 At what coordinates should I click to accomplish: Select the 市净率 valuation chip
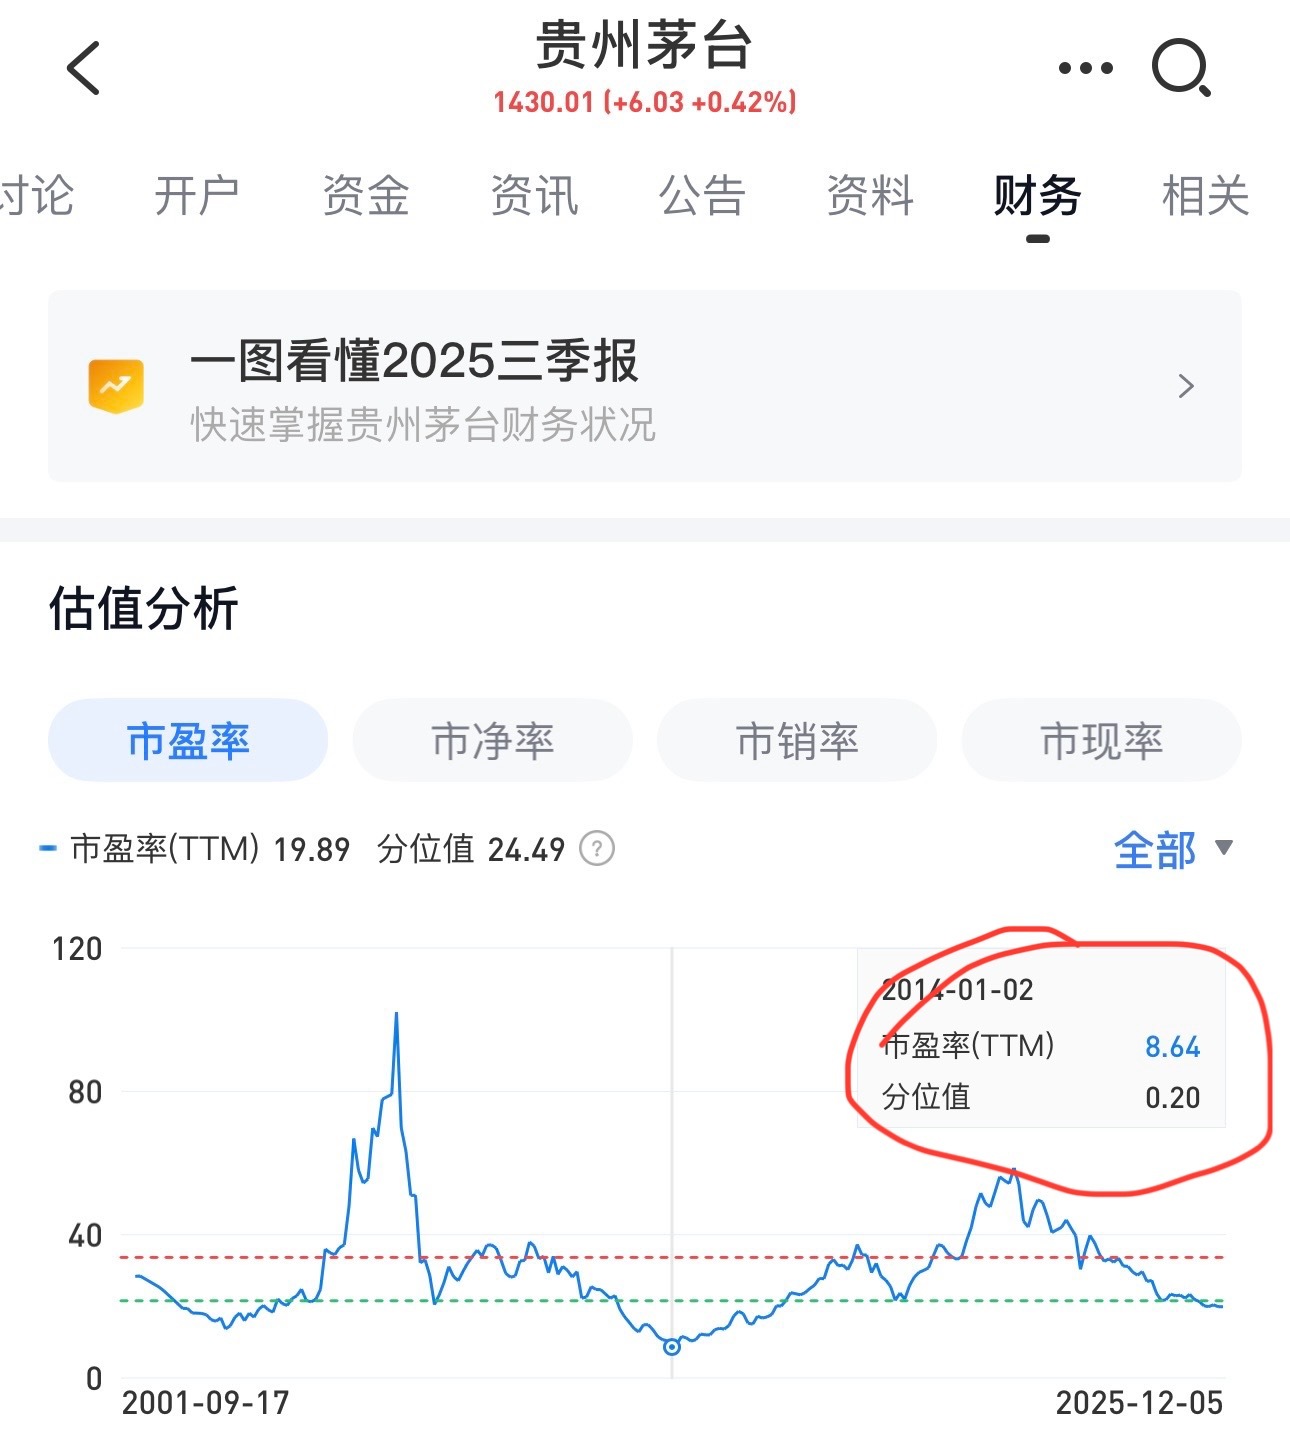493,740
